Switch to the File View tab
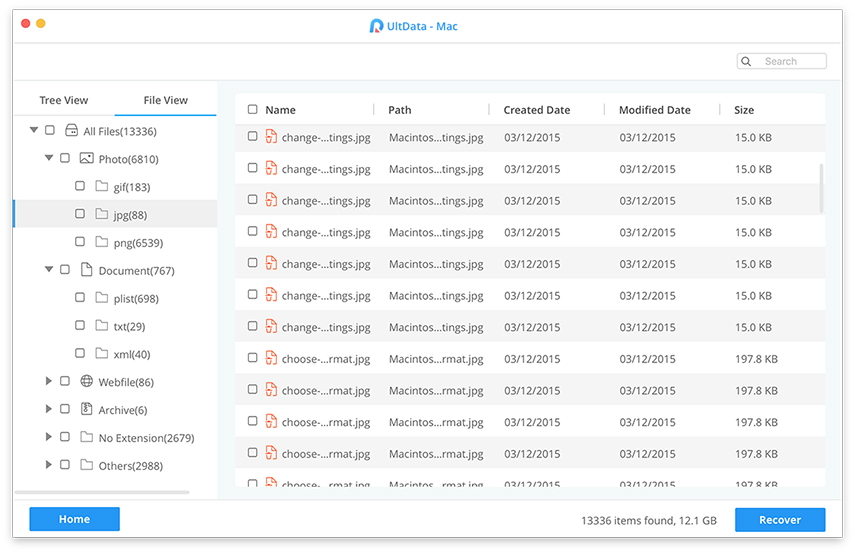855x553 pixels. 165,100
